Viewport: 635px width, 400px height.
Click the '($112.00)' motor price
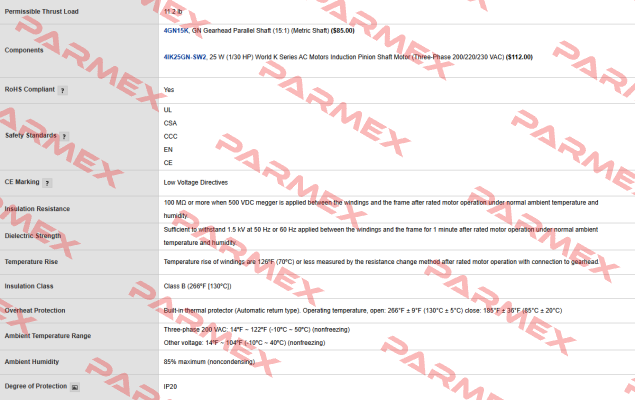519,57
